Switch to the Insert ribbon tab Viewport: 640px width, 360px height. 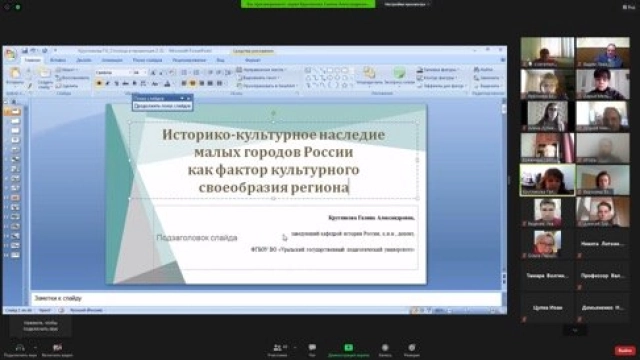(x=58, y=60)
